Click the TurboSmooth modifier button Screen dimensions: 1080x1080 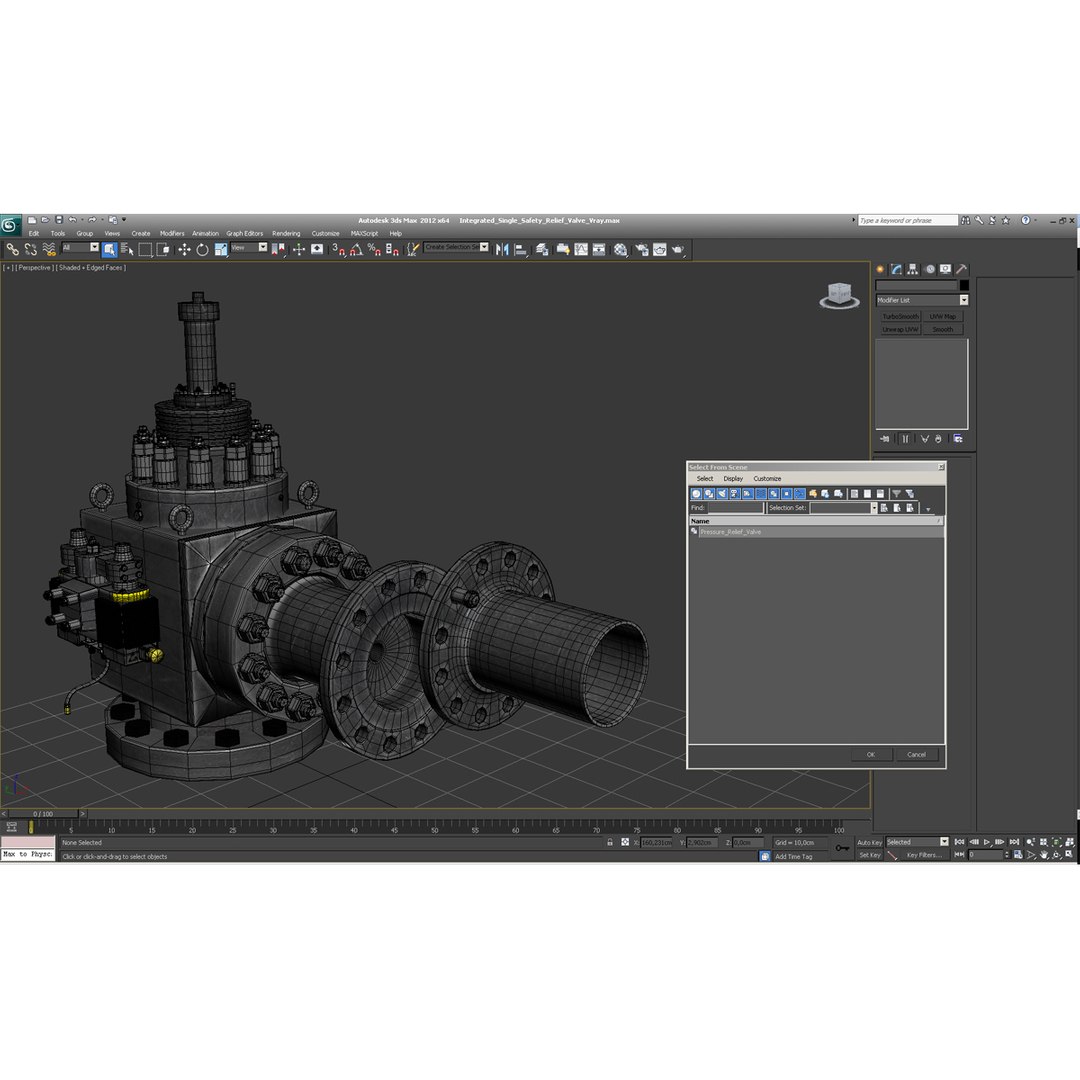click(900, 317)
